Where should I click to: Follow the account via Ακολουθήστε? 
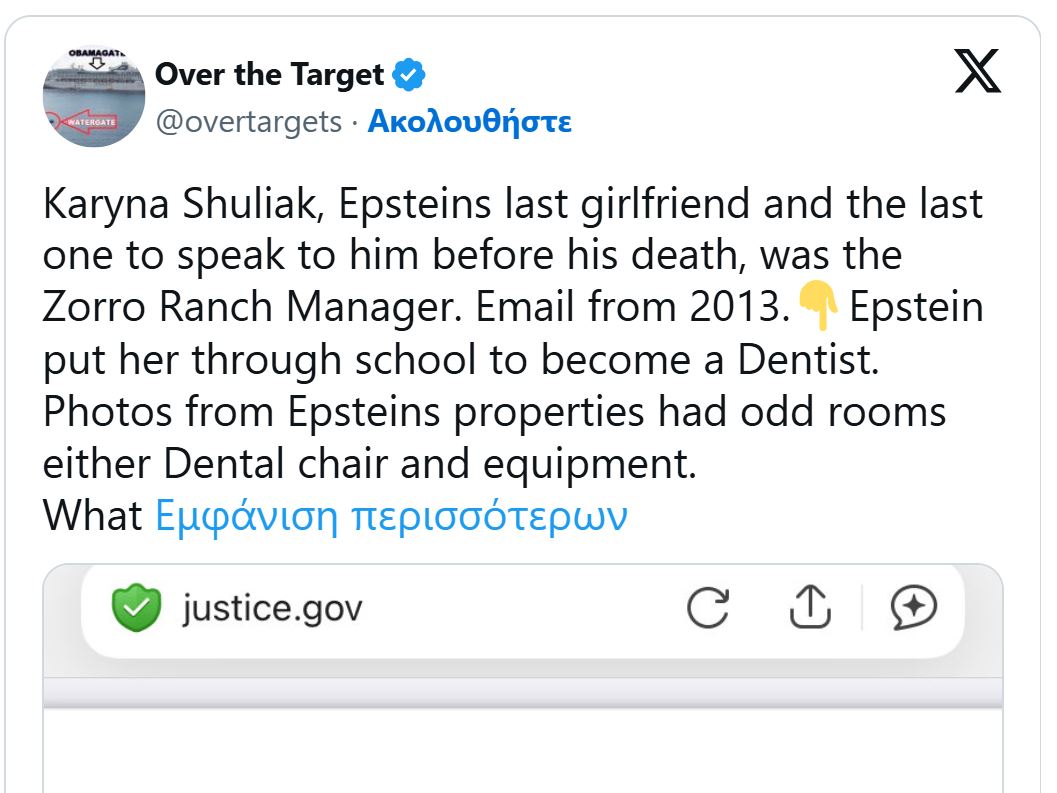coord(469,122)
